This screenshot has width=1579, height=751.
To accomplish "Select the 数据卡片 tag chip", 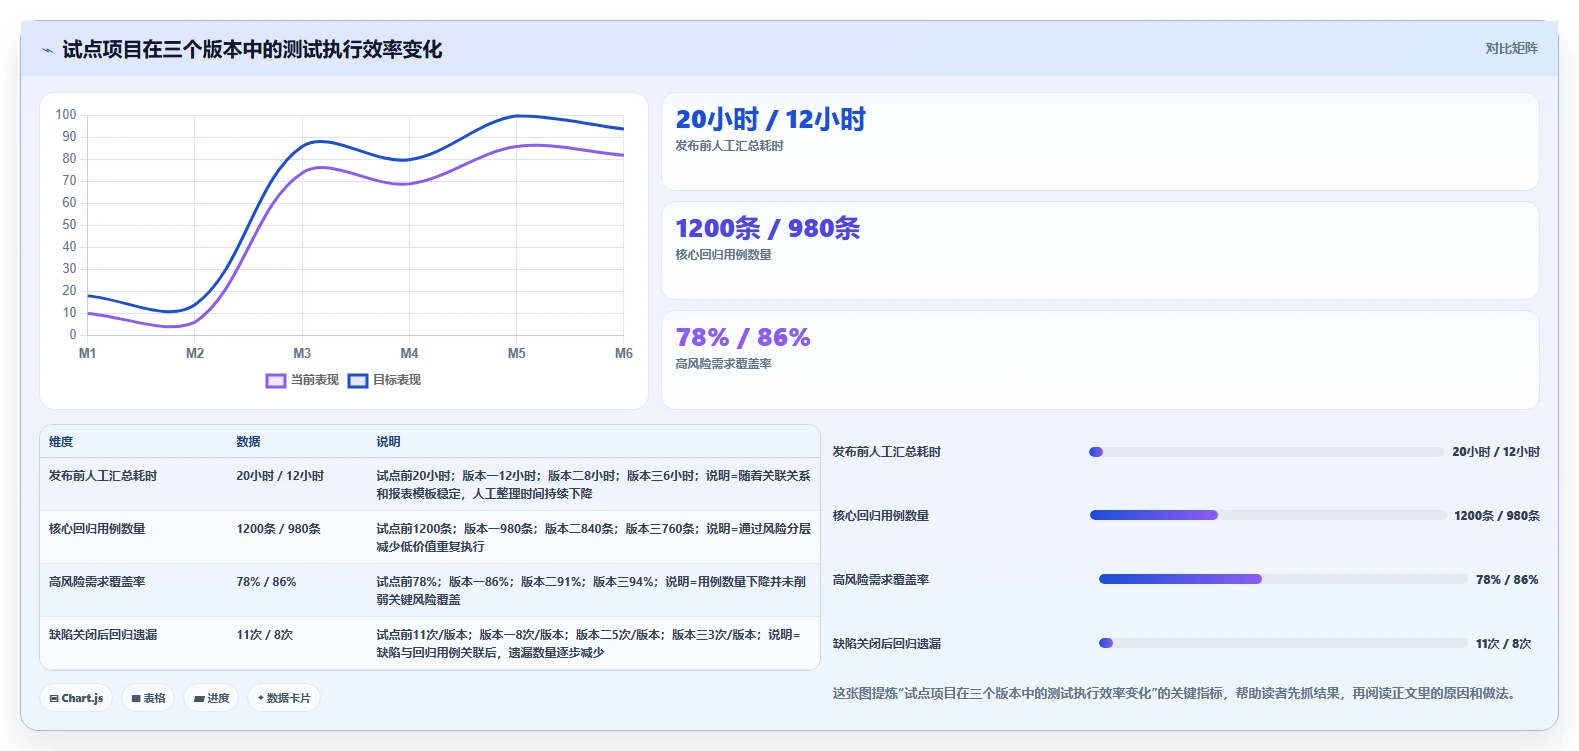I will point(284,698).
